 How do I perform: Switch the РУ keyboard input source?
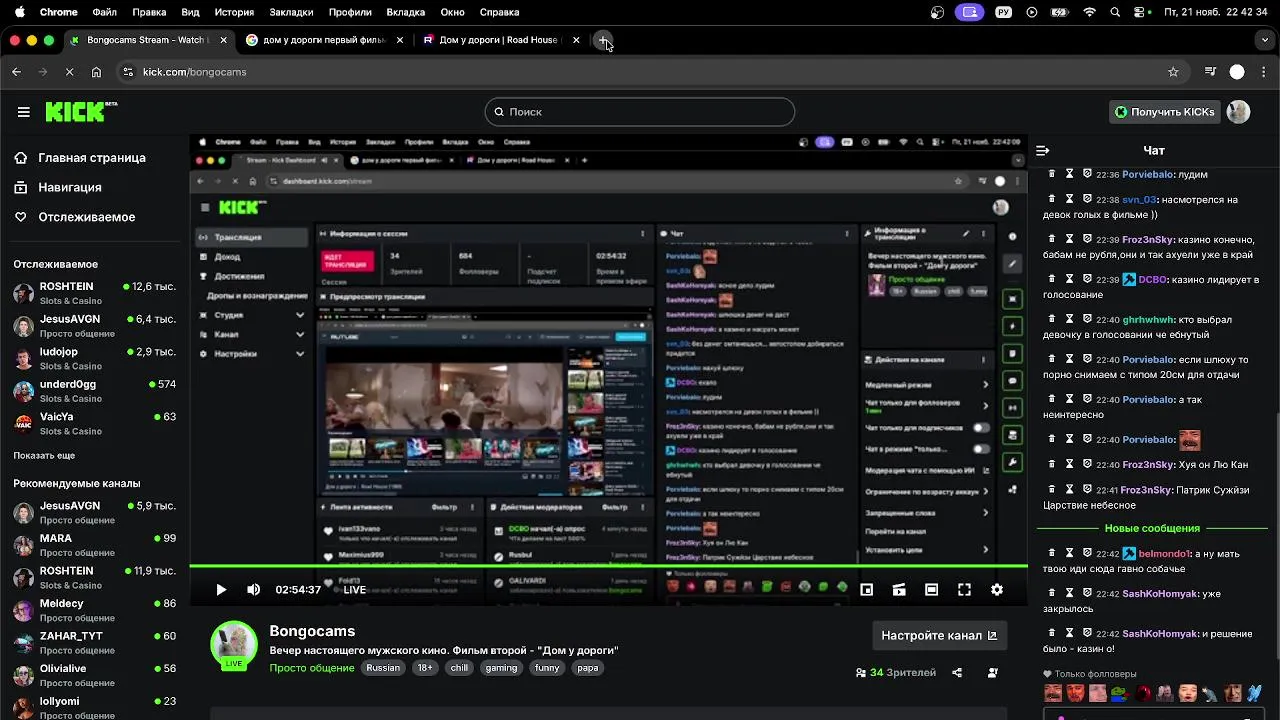[1004, 12]
